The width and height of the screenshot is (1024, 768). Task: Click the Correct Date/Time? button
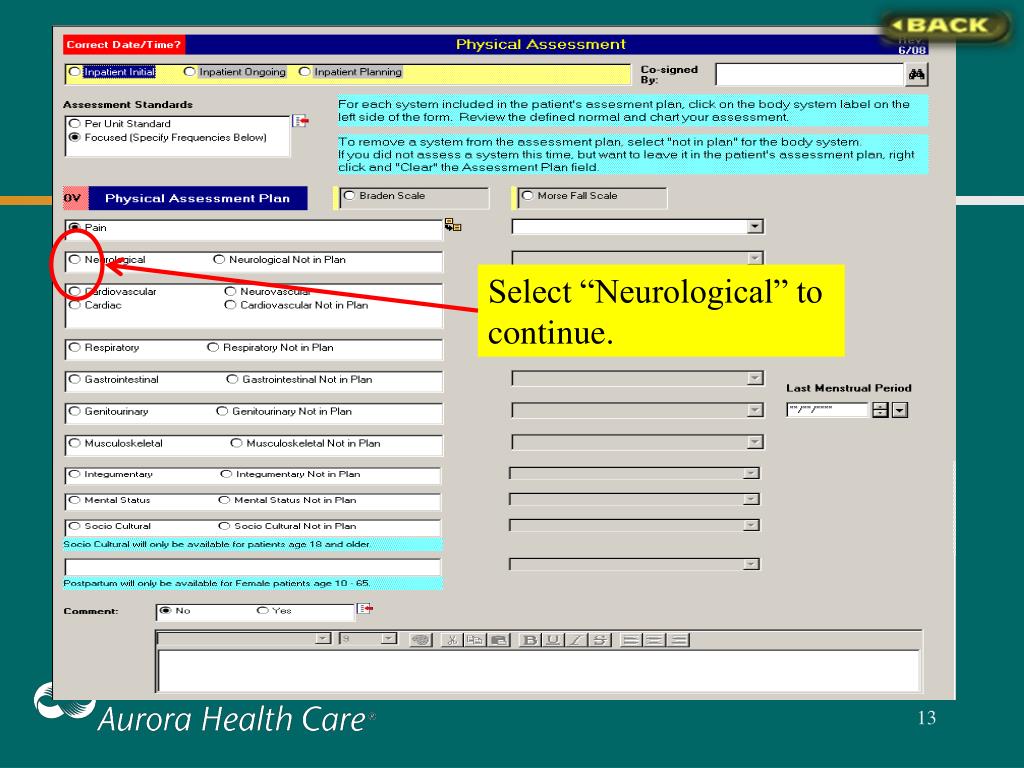coord(124,44)
